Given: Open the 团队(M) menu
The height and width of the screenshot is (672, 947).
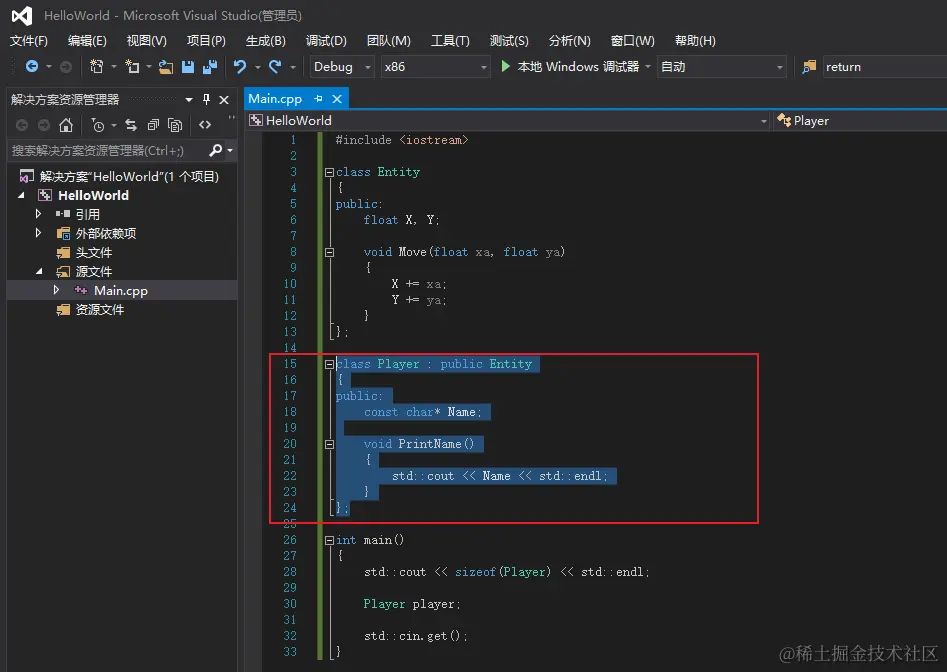Looking at the screenshot, I should tap(388, 40).
